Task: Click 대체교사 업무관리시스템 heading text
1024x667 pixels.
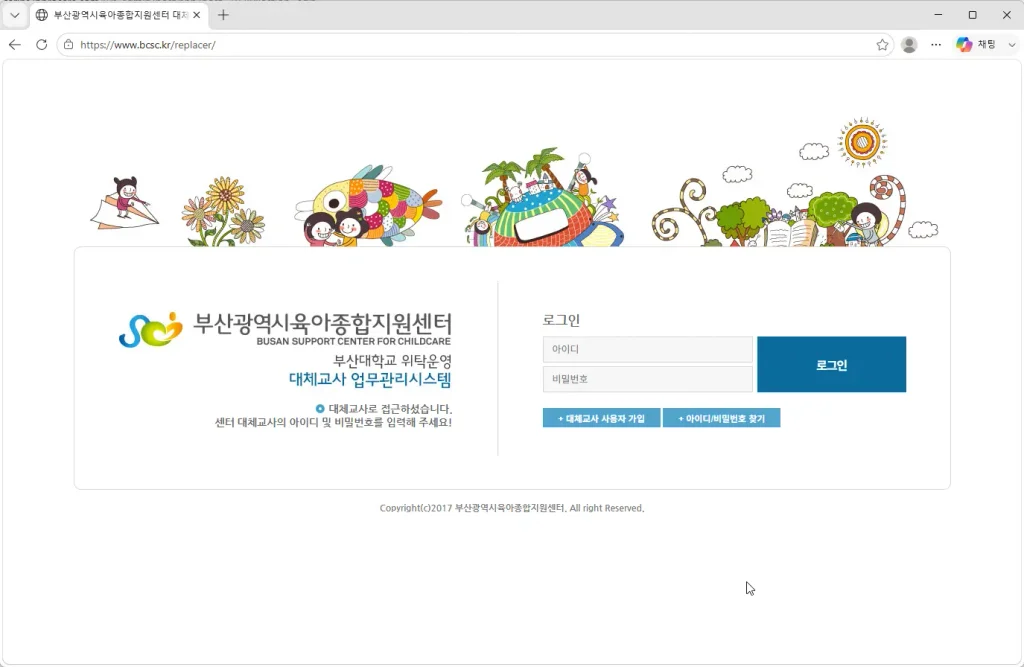Action: pyautogui.click(x=370, y=380)
